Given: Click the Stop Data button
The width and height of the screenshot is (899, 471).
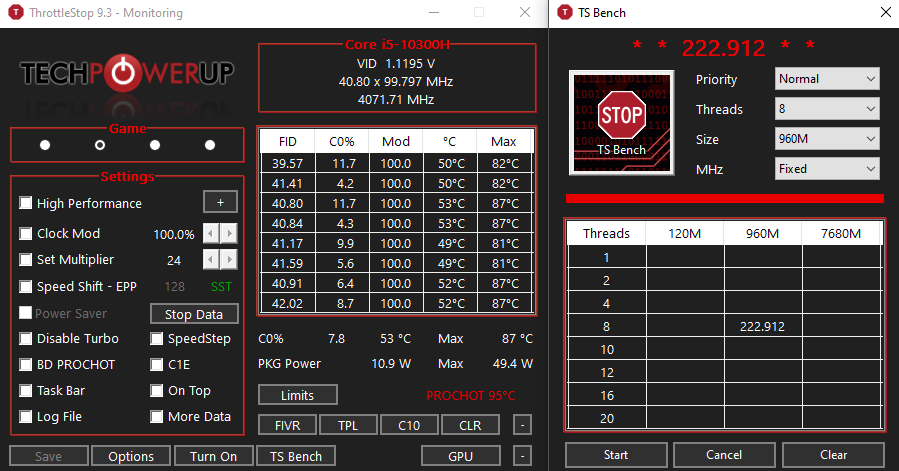Looking at the screenshot, I should click(x=194, y=314).
